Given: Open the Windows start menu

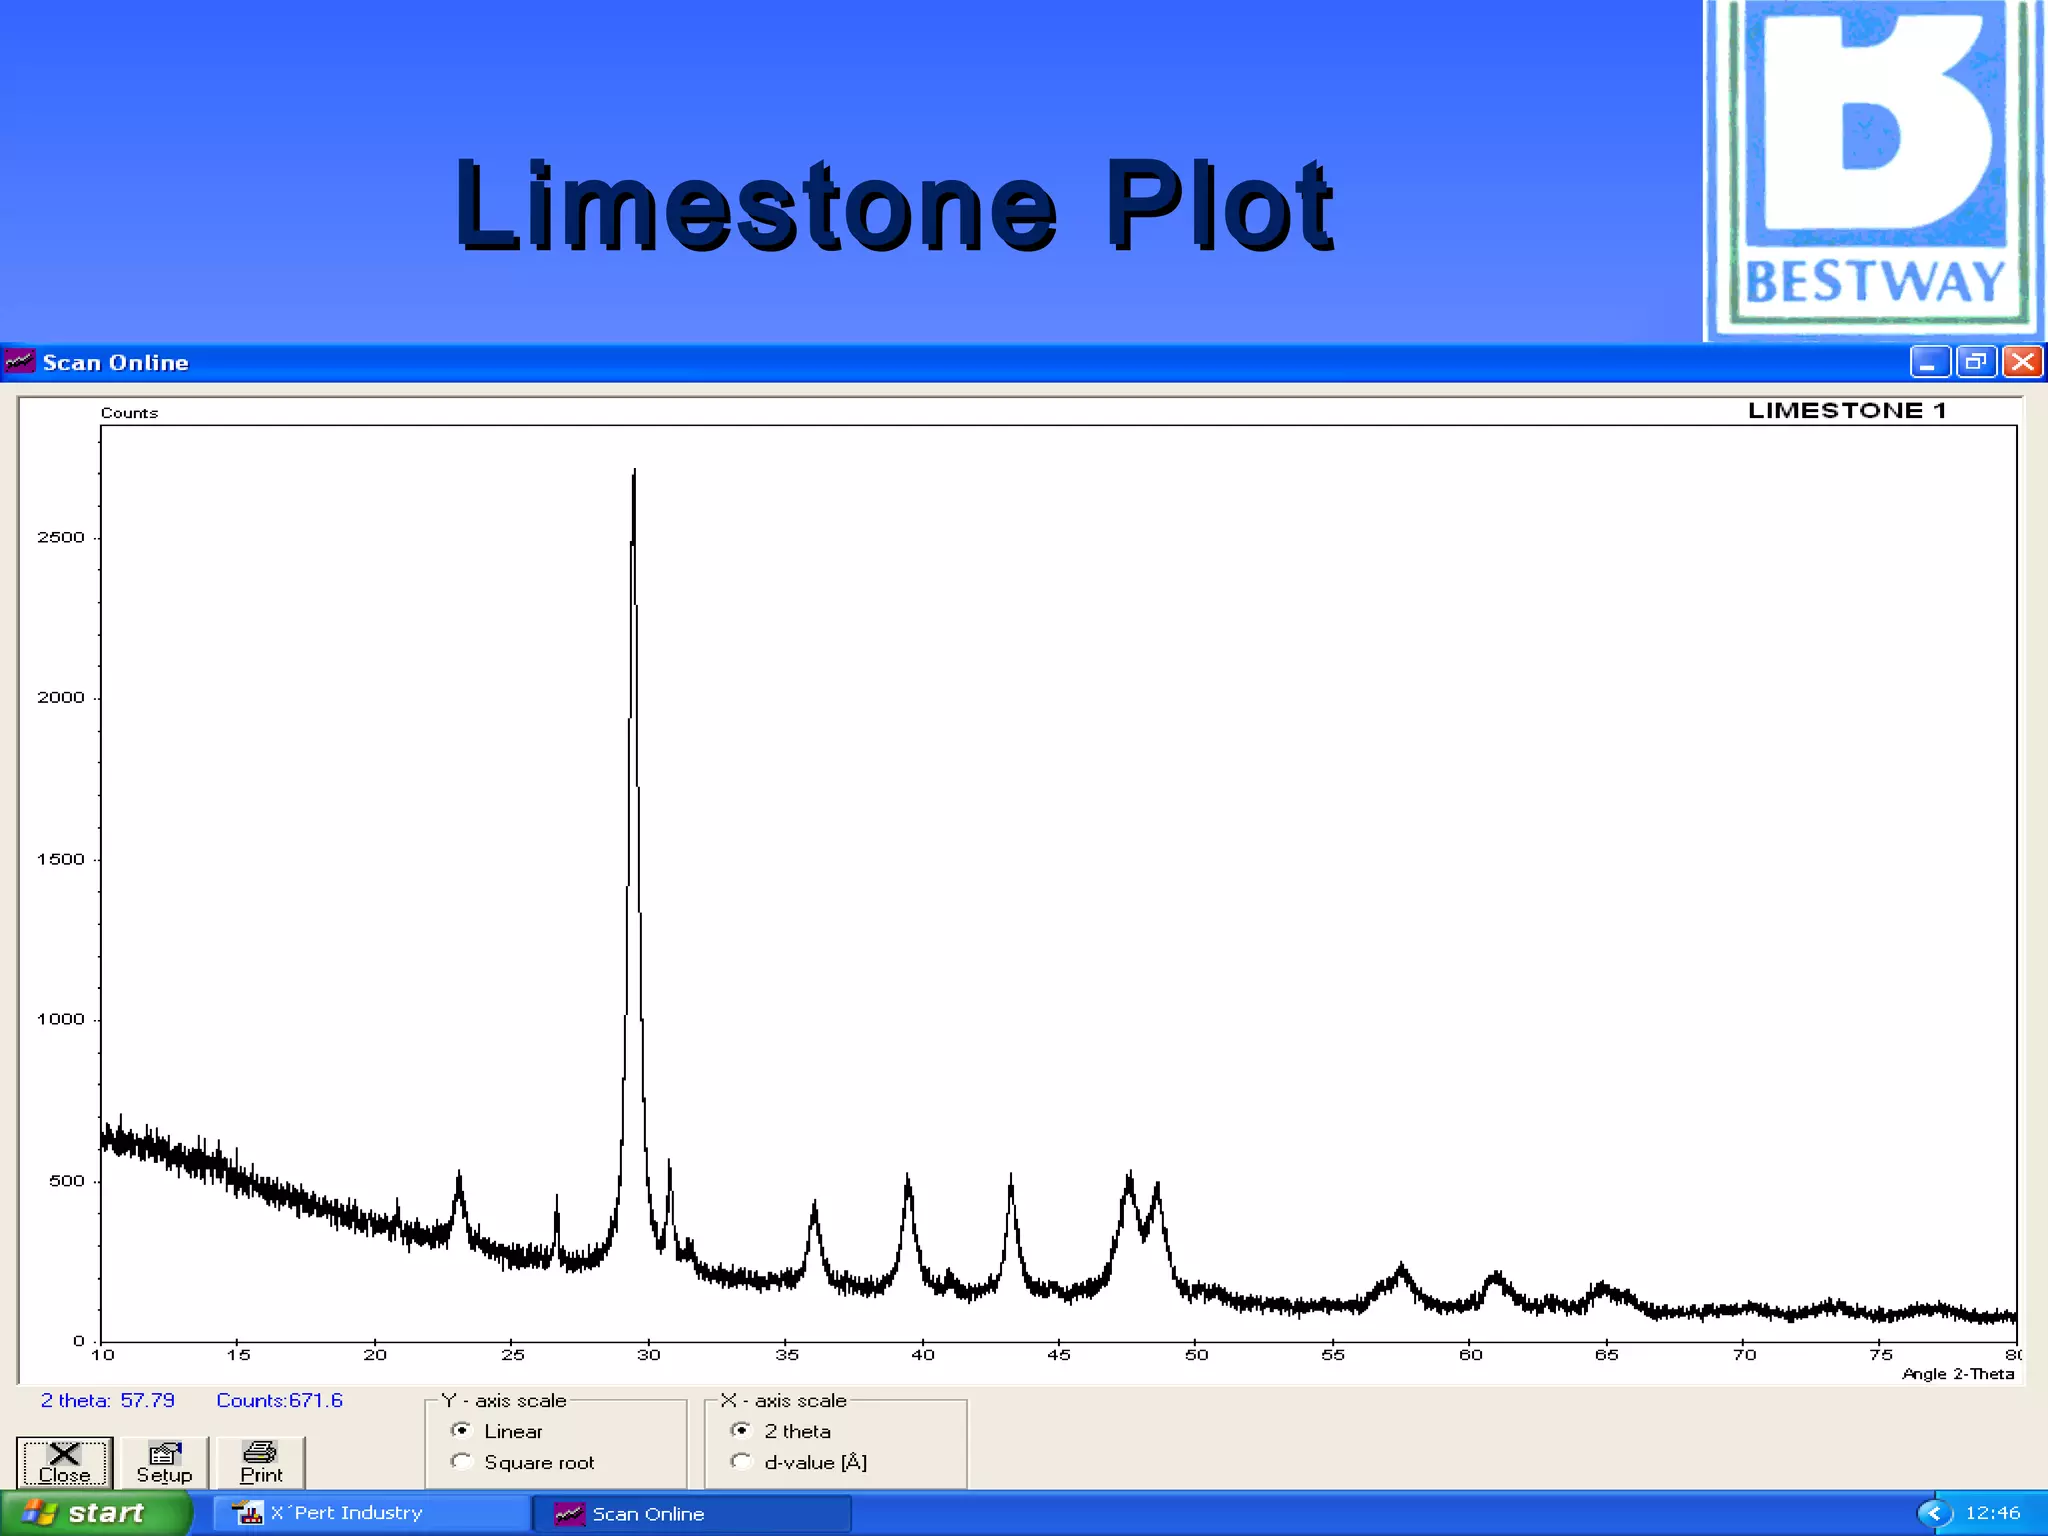Looking at the screenshot, I should click(x=95, y=1513).
